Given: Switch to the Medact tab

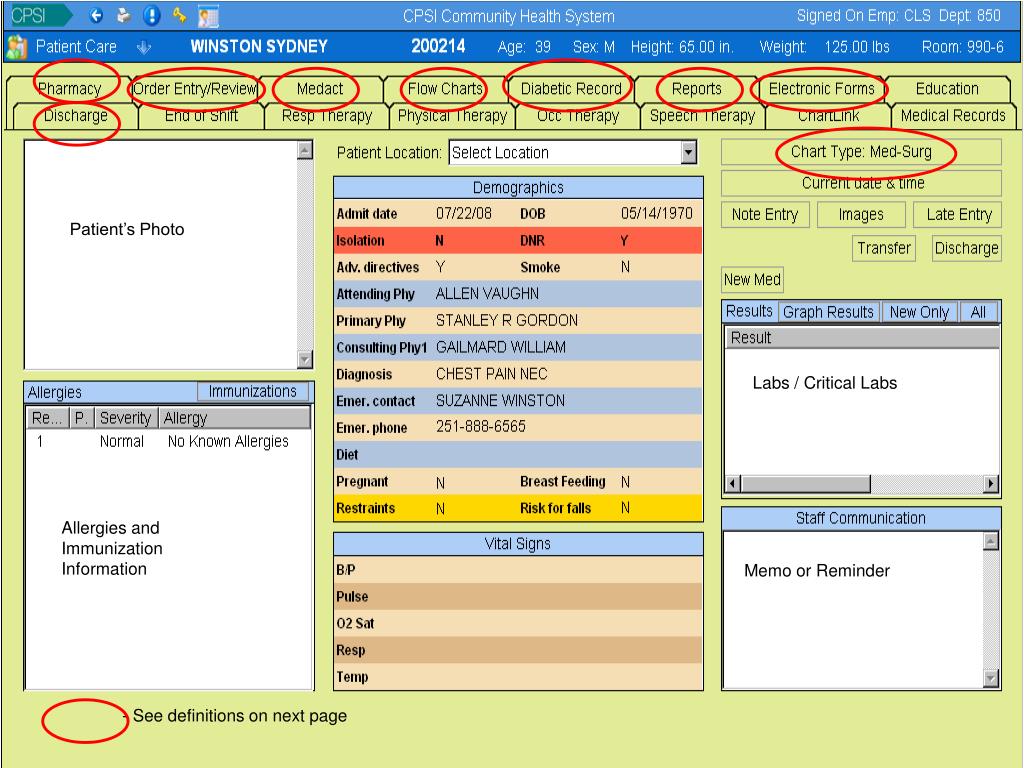Looking at the screenshot, I should tap(319, 89).
